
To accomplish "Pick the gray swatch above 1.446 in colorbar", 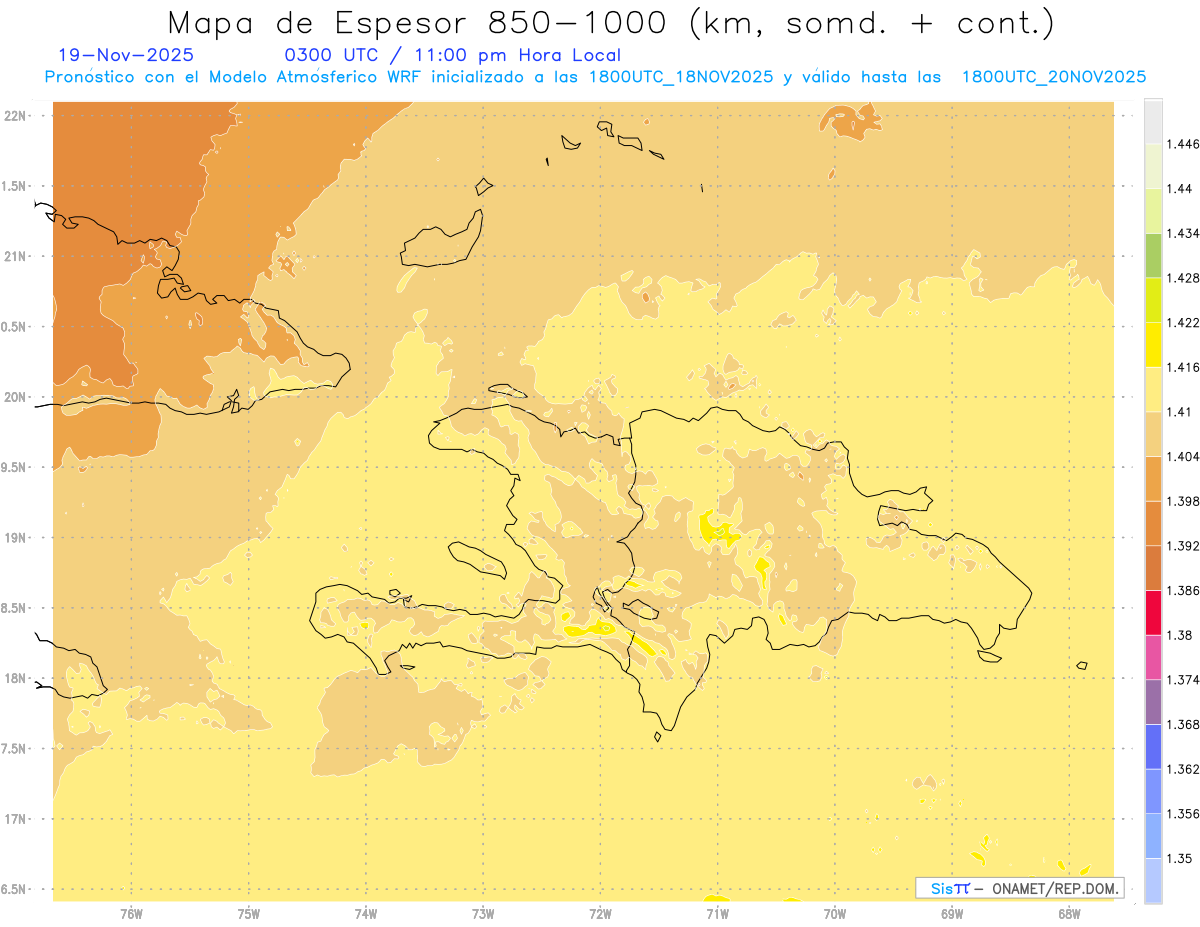I will [x=1153, y=121].
